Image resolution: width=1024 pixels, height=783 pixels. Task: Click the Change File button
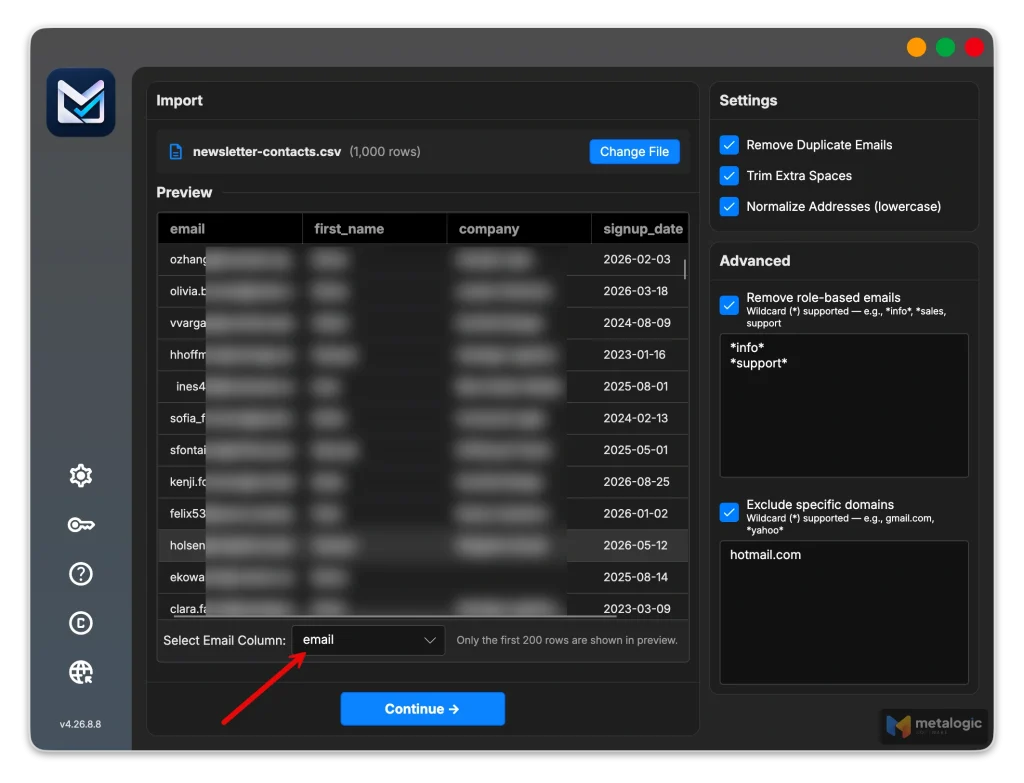point(634,152)
